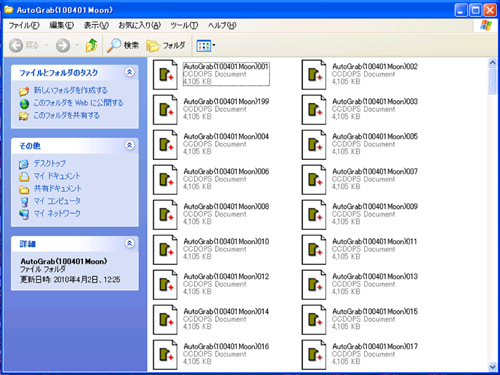Viewport: 500px width, 375px height.
Task: Open the Search (検索) magnifier tool
Action: 122,45
